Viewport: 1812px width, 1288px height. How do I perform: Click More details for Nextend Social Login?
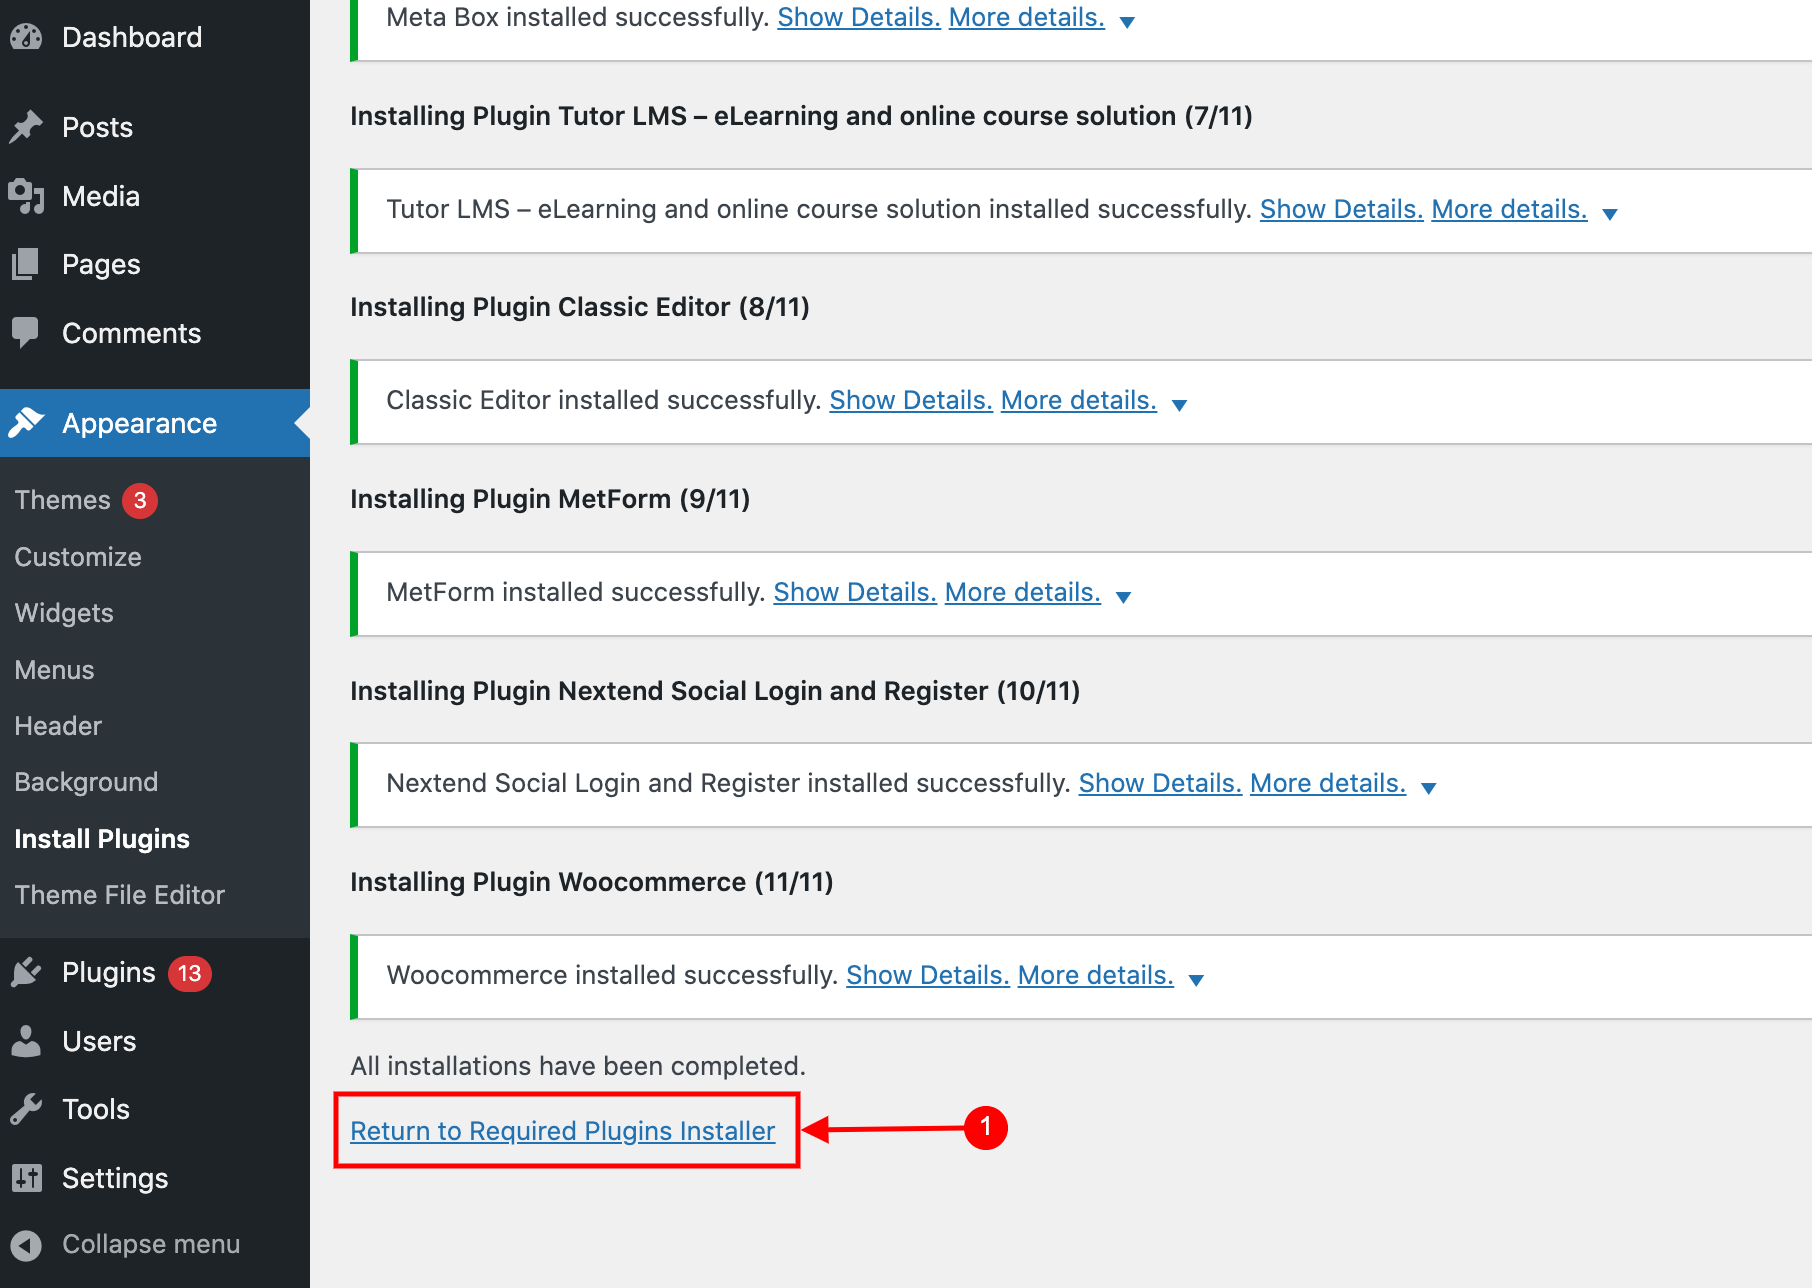click(x=1328, y=783)
